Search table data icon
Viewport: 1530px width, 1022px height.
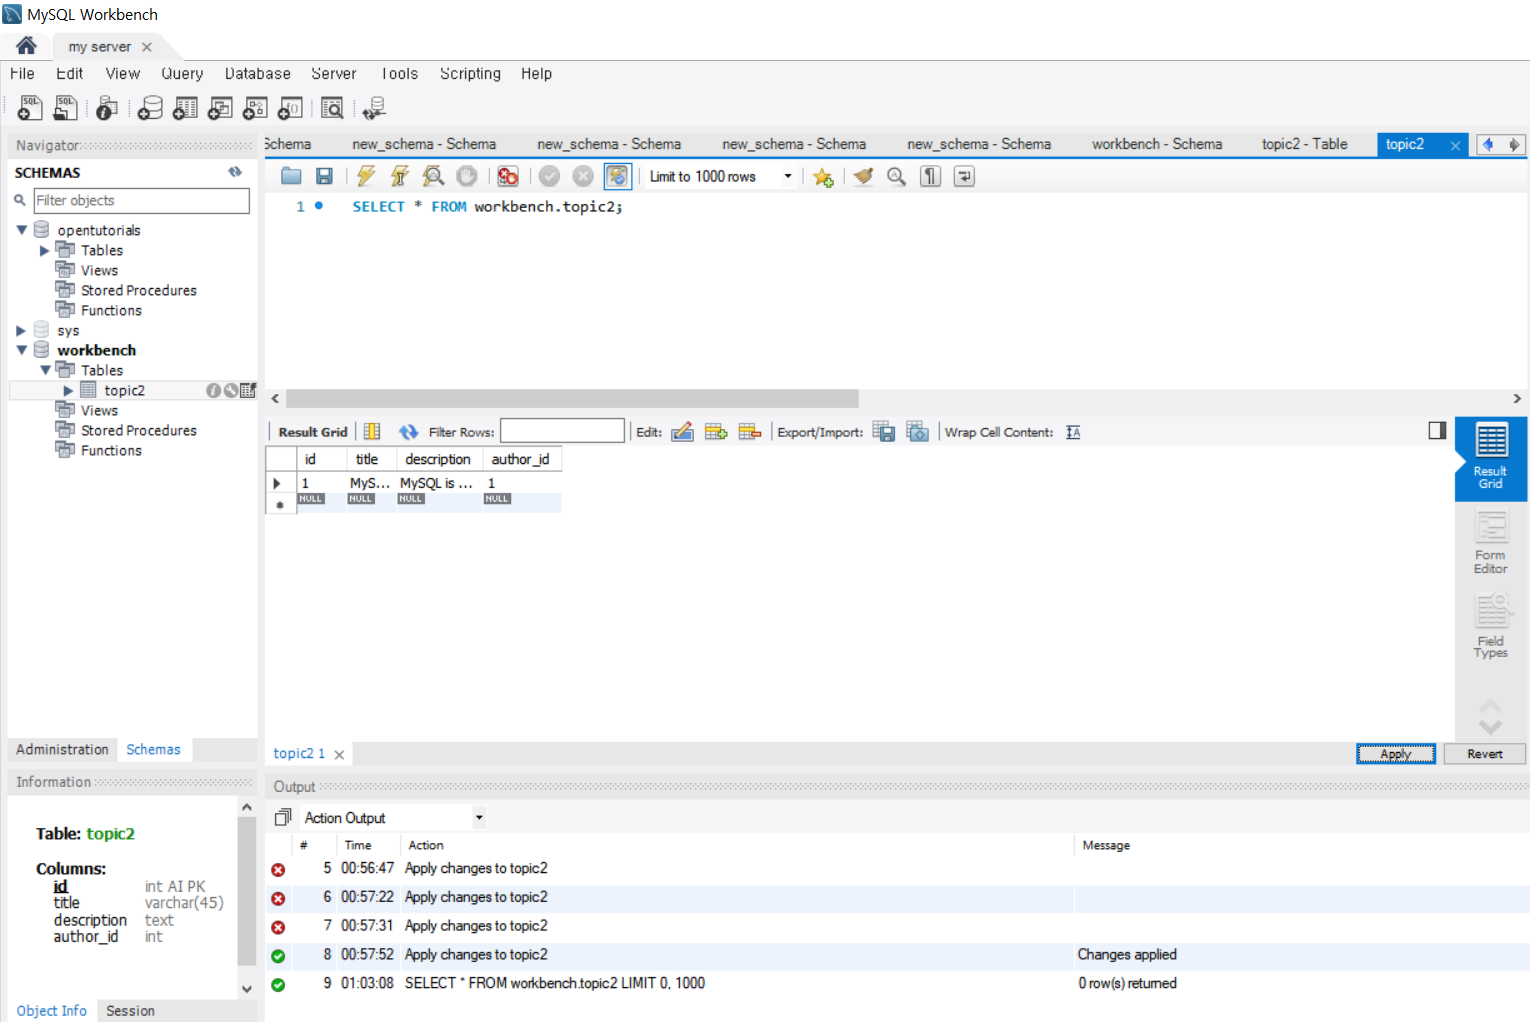[x=332, y=108]
